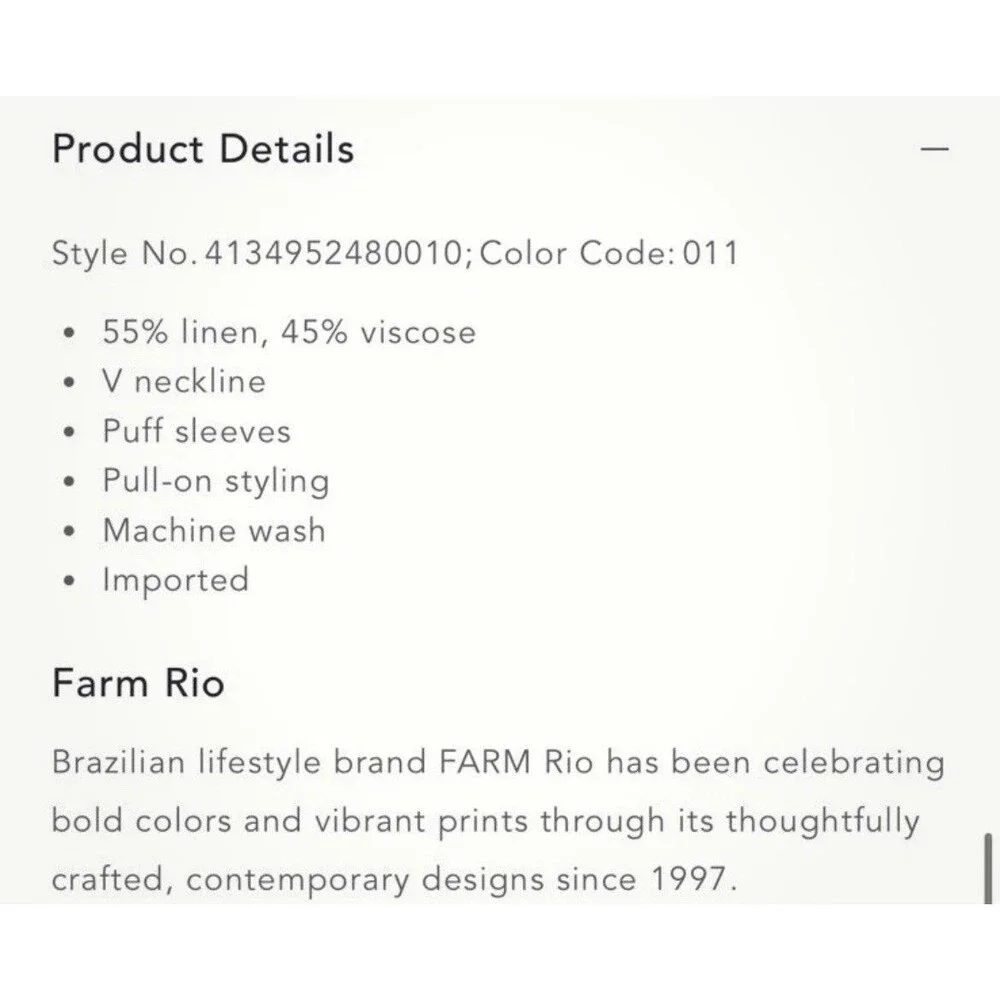Click the bullet dot beside Imported
Viewport: 1000px width, 1000px height.
[70, 580]
